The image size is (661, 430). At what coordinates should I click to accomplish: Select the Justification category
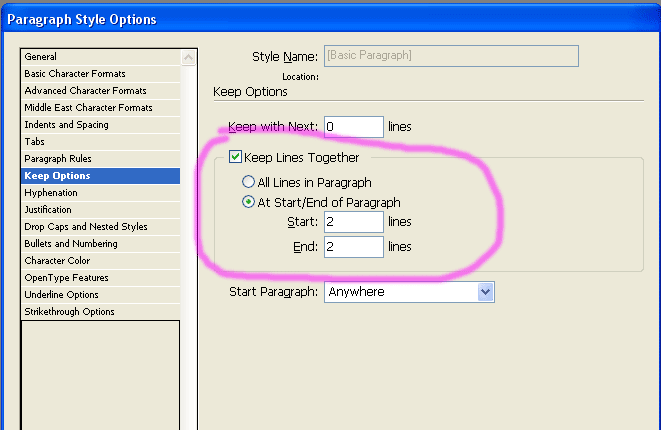[100, 210]
